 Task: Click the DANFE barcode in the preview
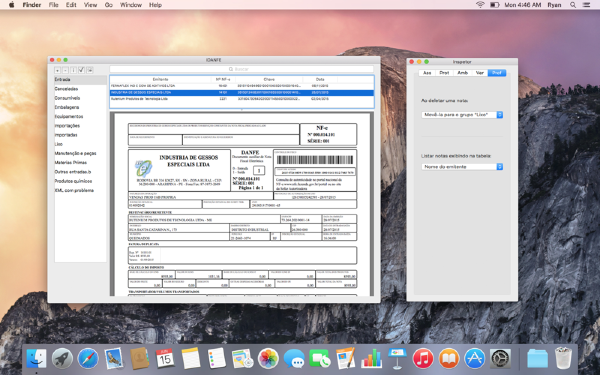tap(315, 160)
